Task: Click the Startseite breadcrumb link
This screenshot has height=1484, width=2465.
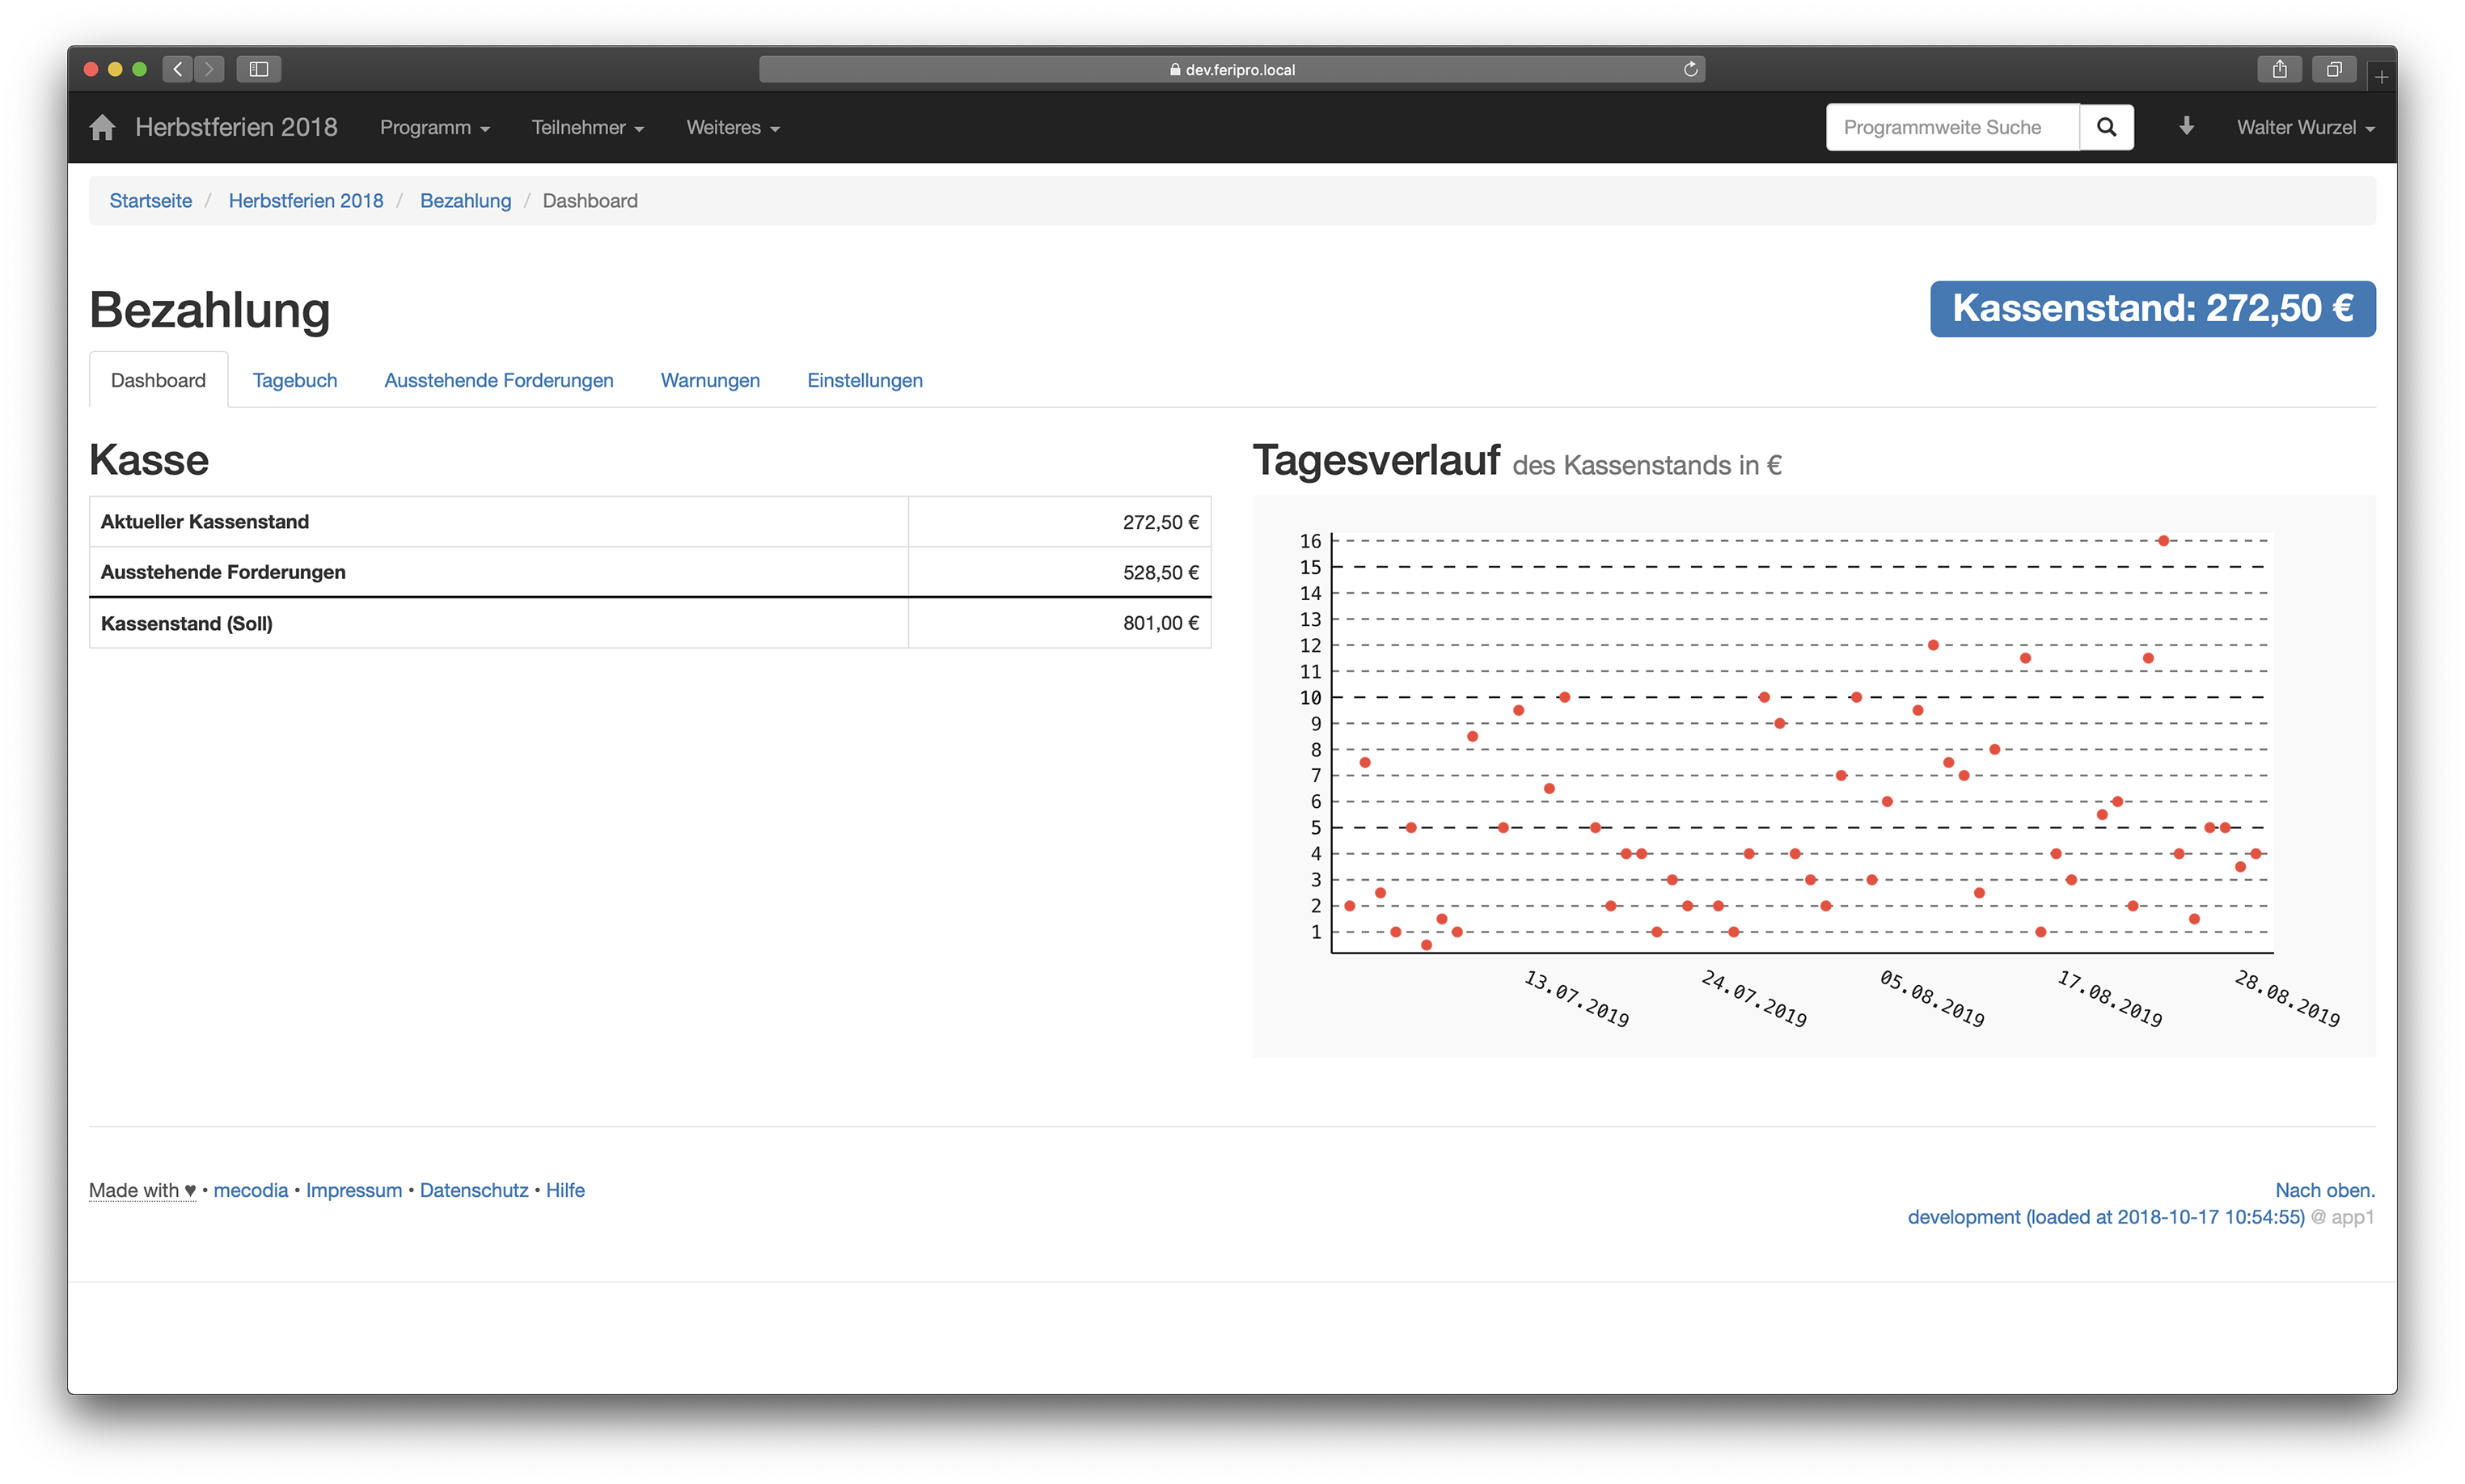Action: 150,201
